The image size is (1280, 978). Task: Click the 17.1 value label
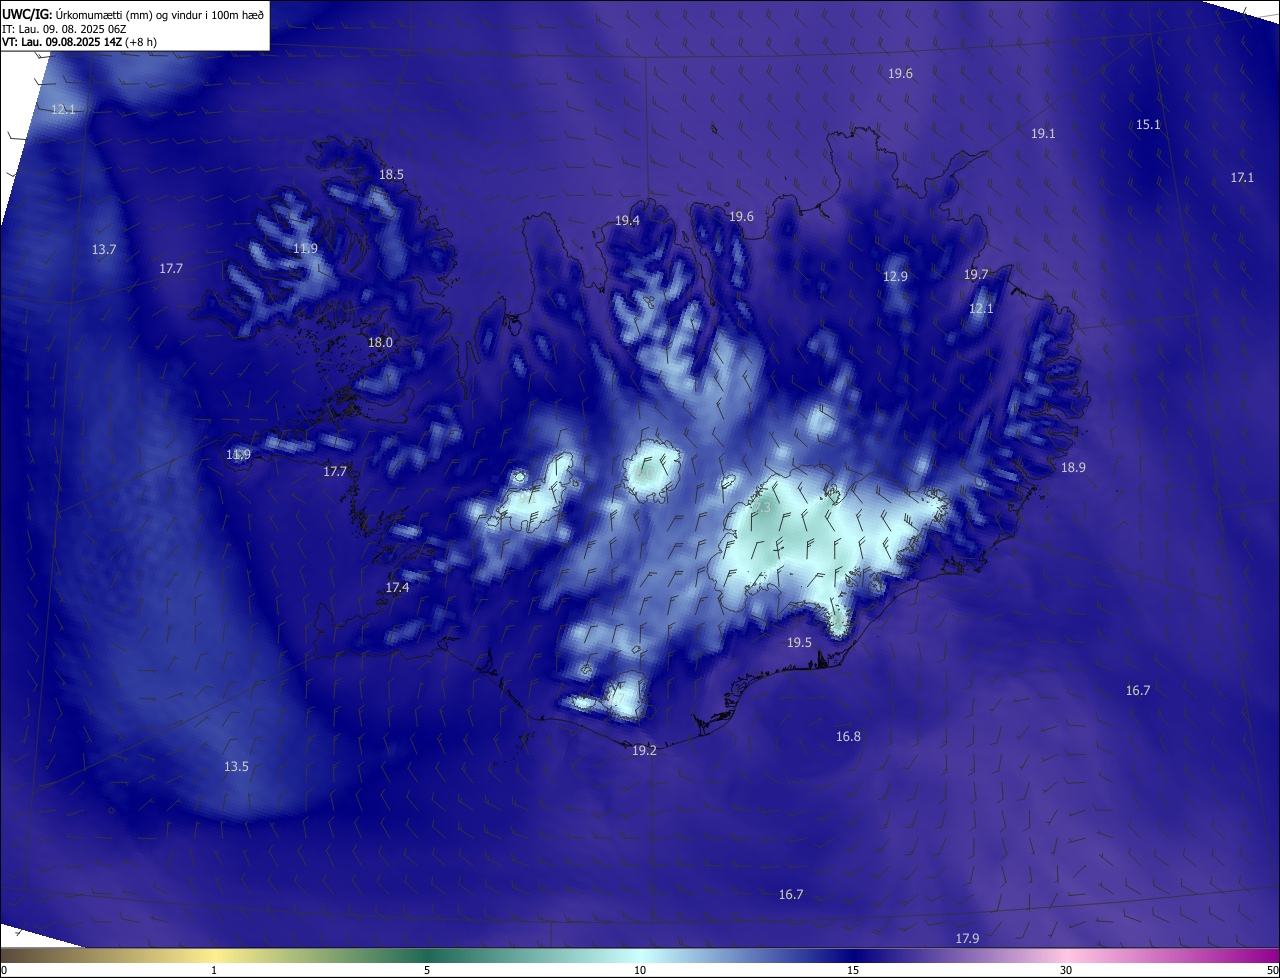(1242, 177)
